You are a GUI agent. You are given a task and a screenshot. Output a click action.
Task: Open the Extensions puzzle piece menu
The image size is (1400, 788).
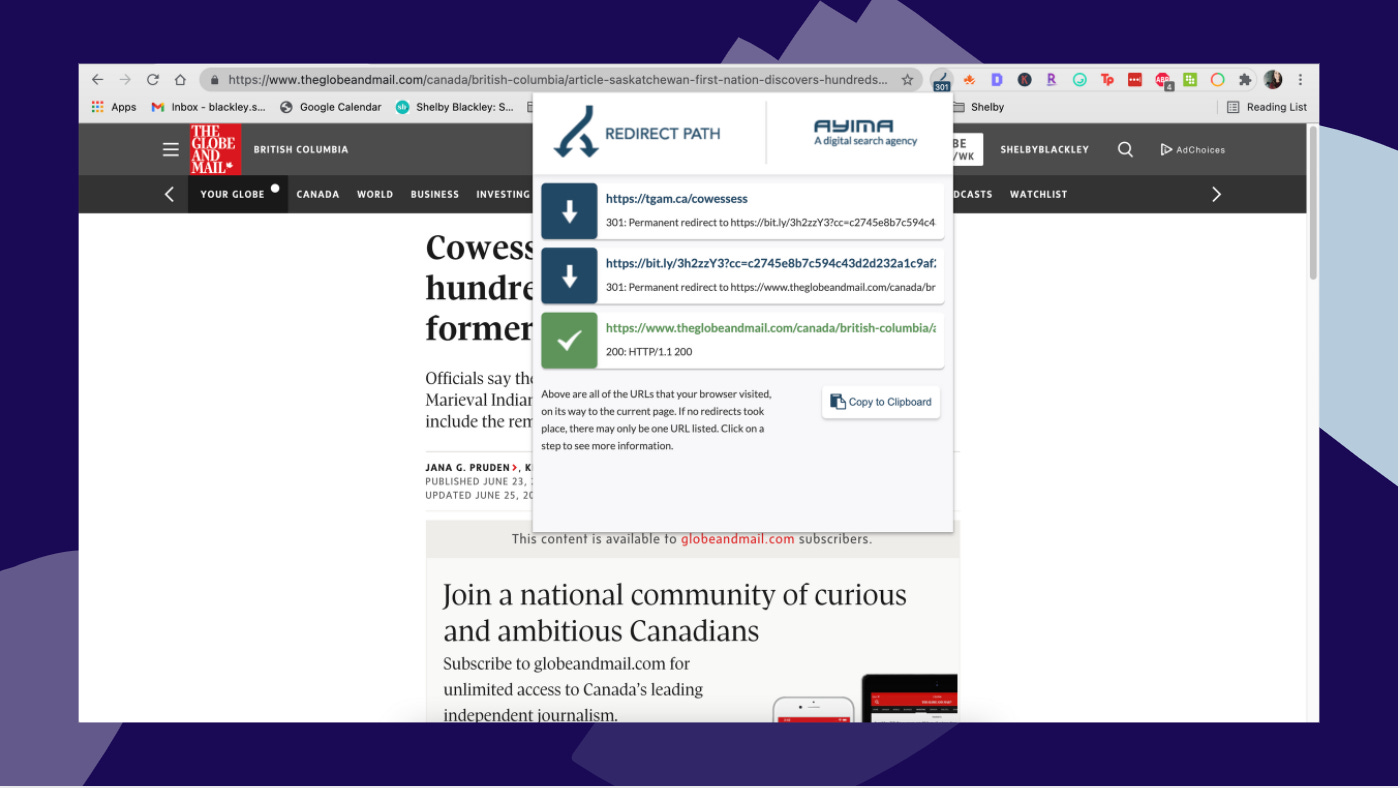1245,80
